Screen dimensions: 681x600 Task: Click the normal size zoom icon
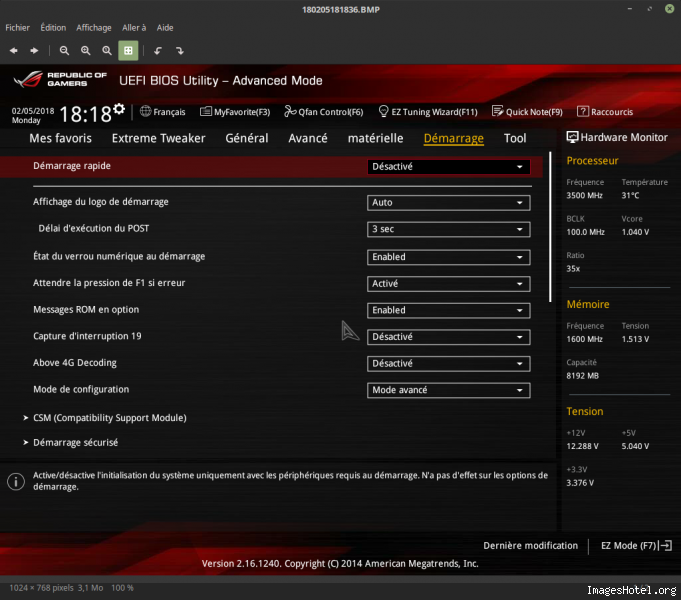point(107,51)
